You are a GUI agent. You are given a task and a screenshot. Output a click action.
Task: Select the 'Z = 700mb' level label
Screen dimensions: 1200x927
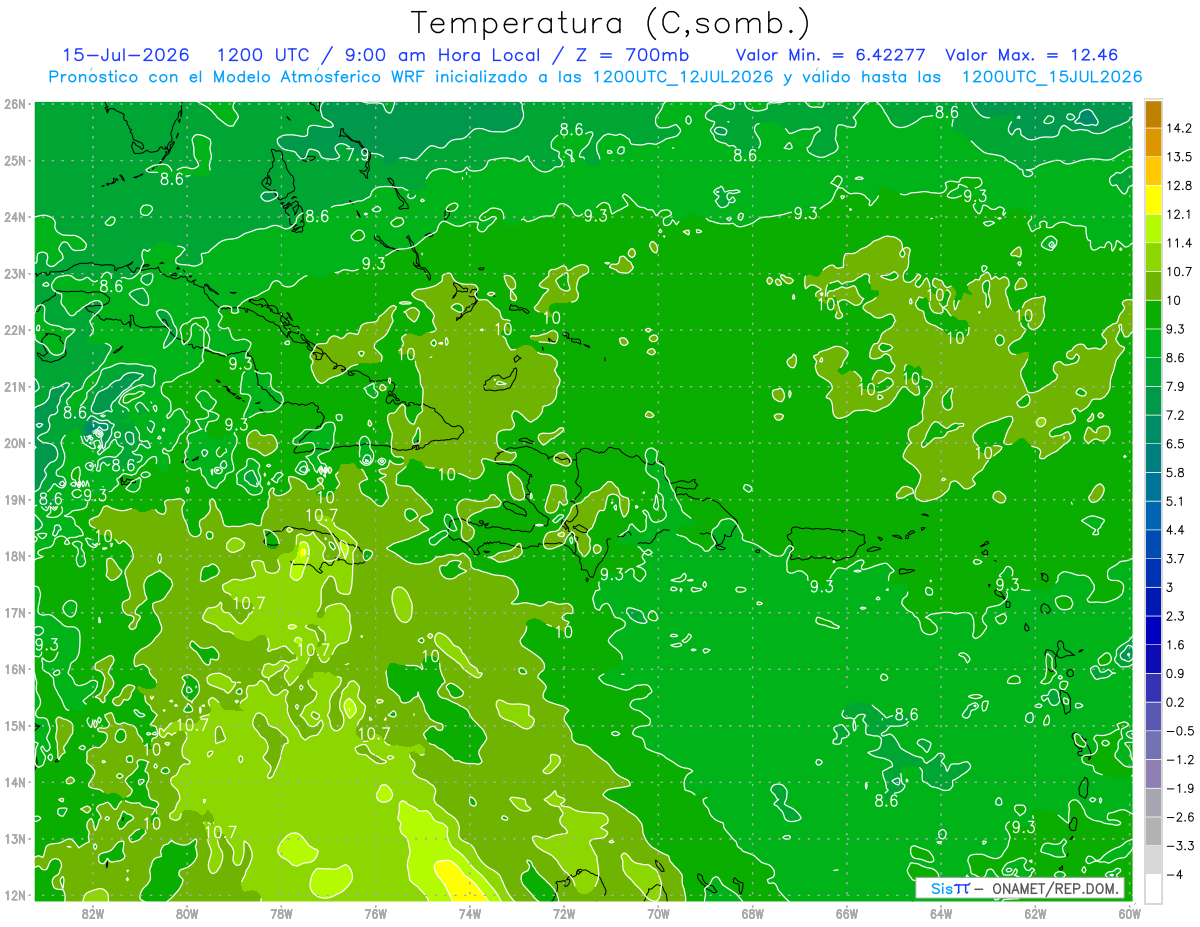click(x=630, y=55)
